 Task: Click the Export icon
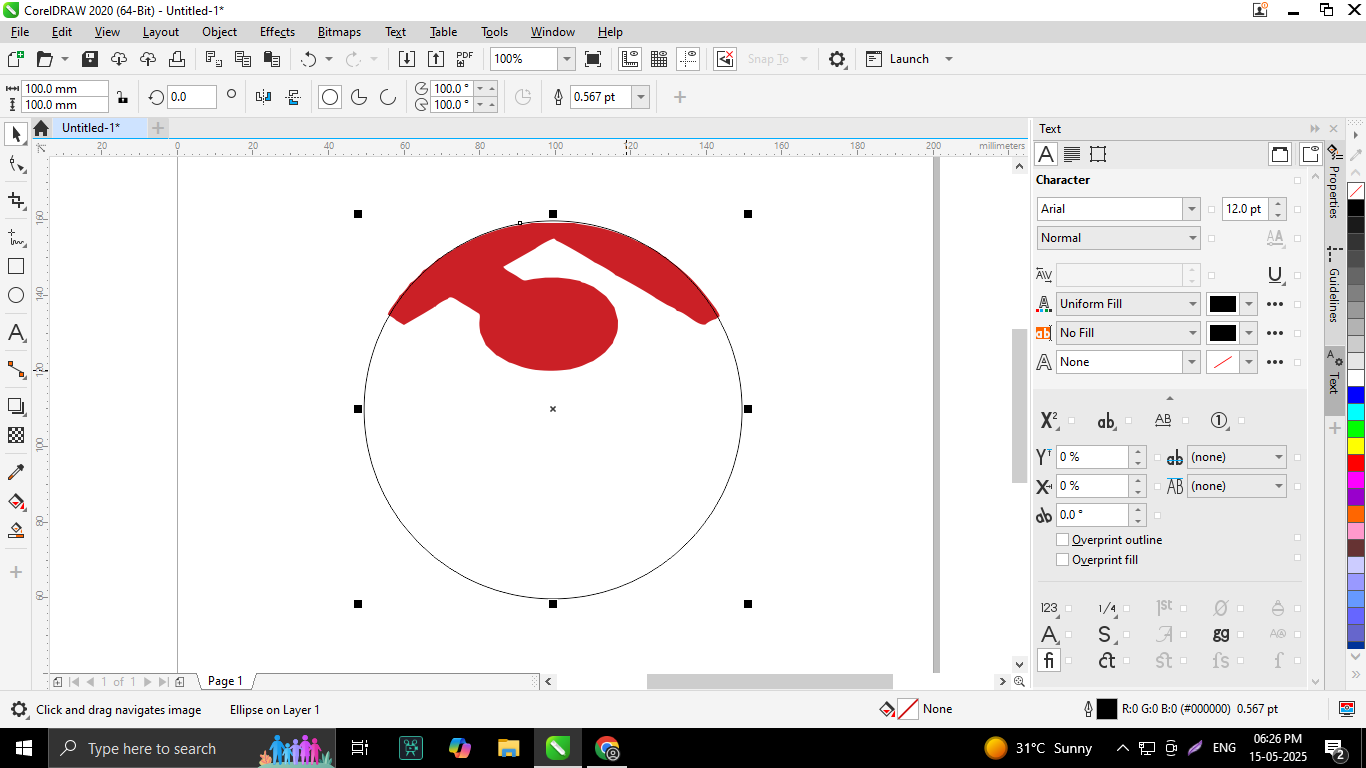click(x=436, y=59)
